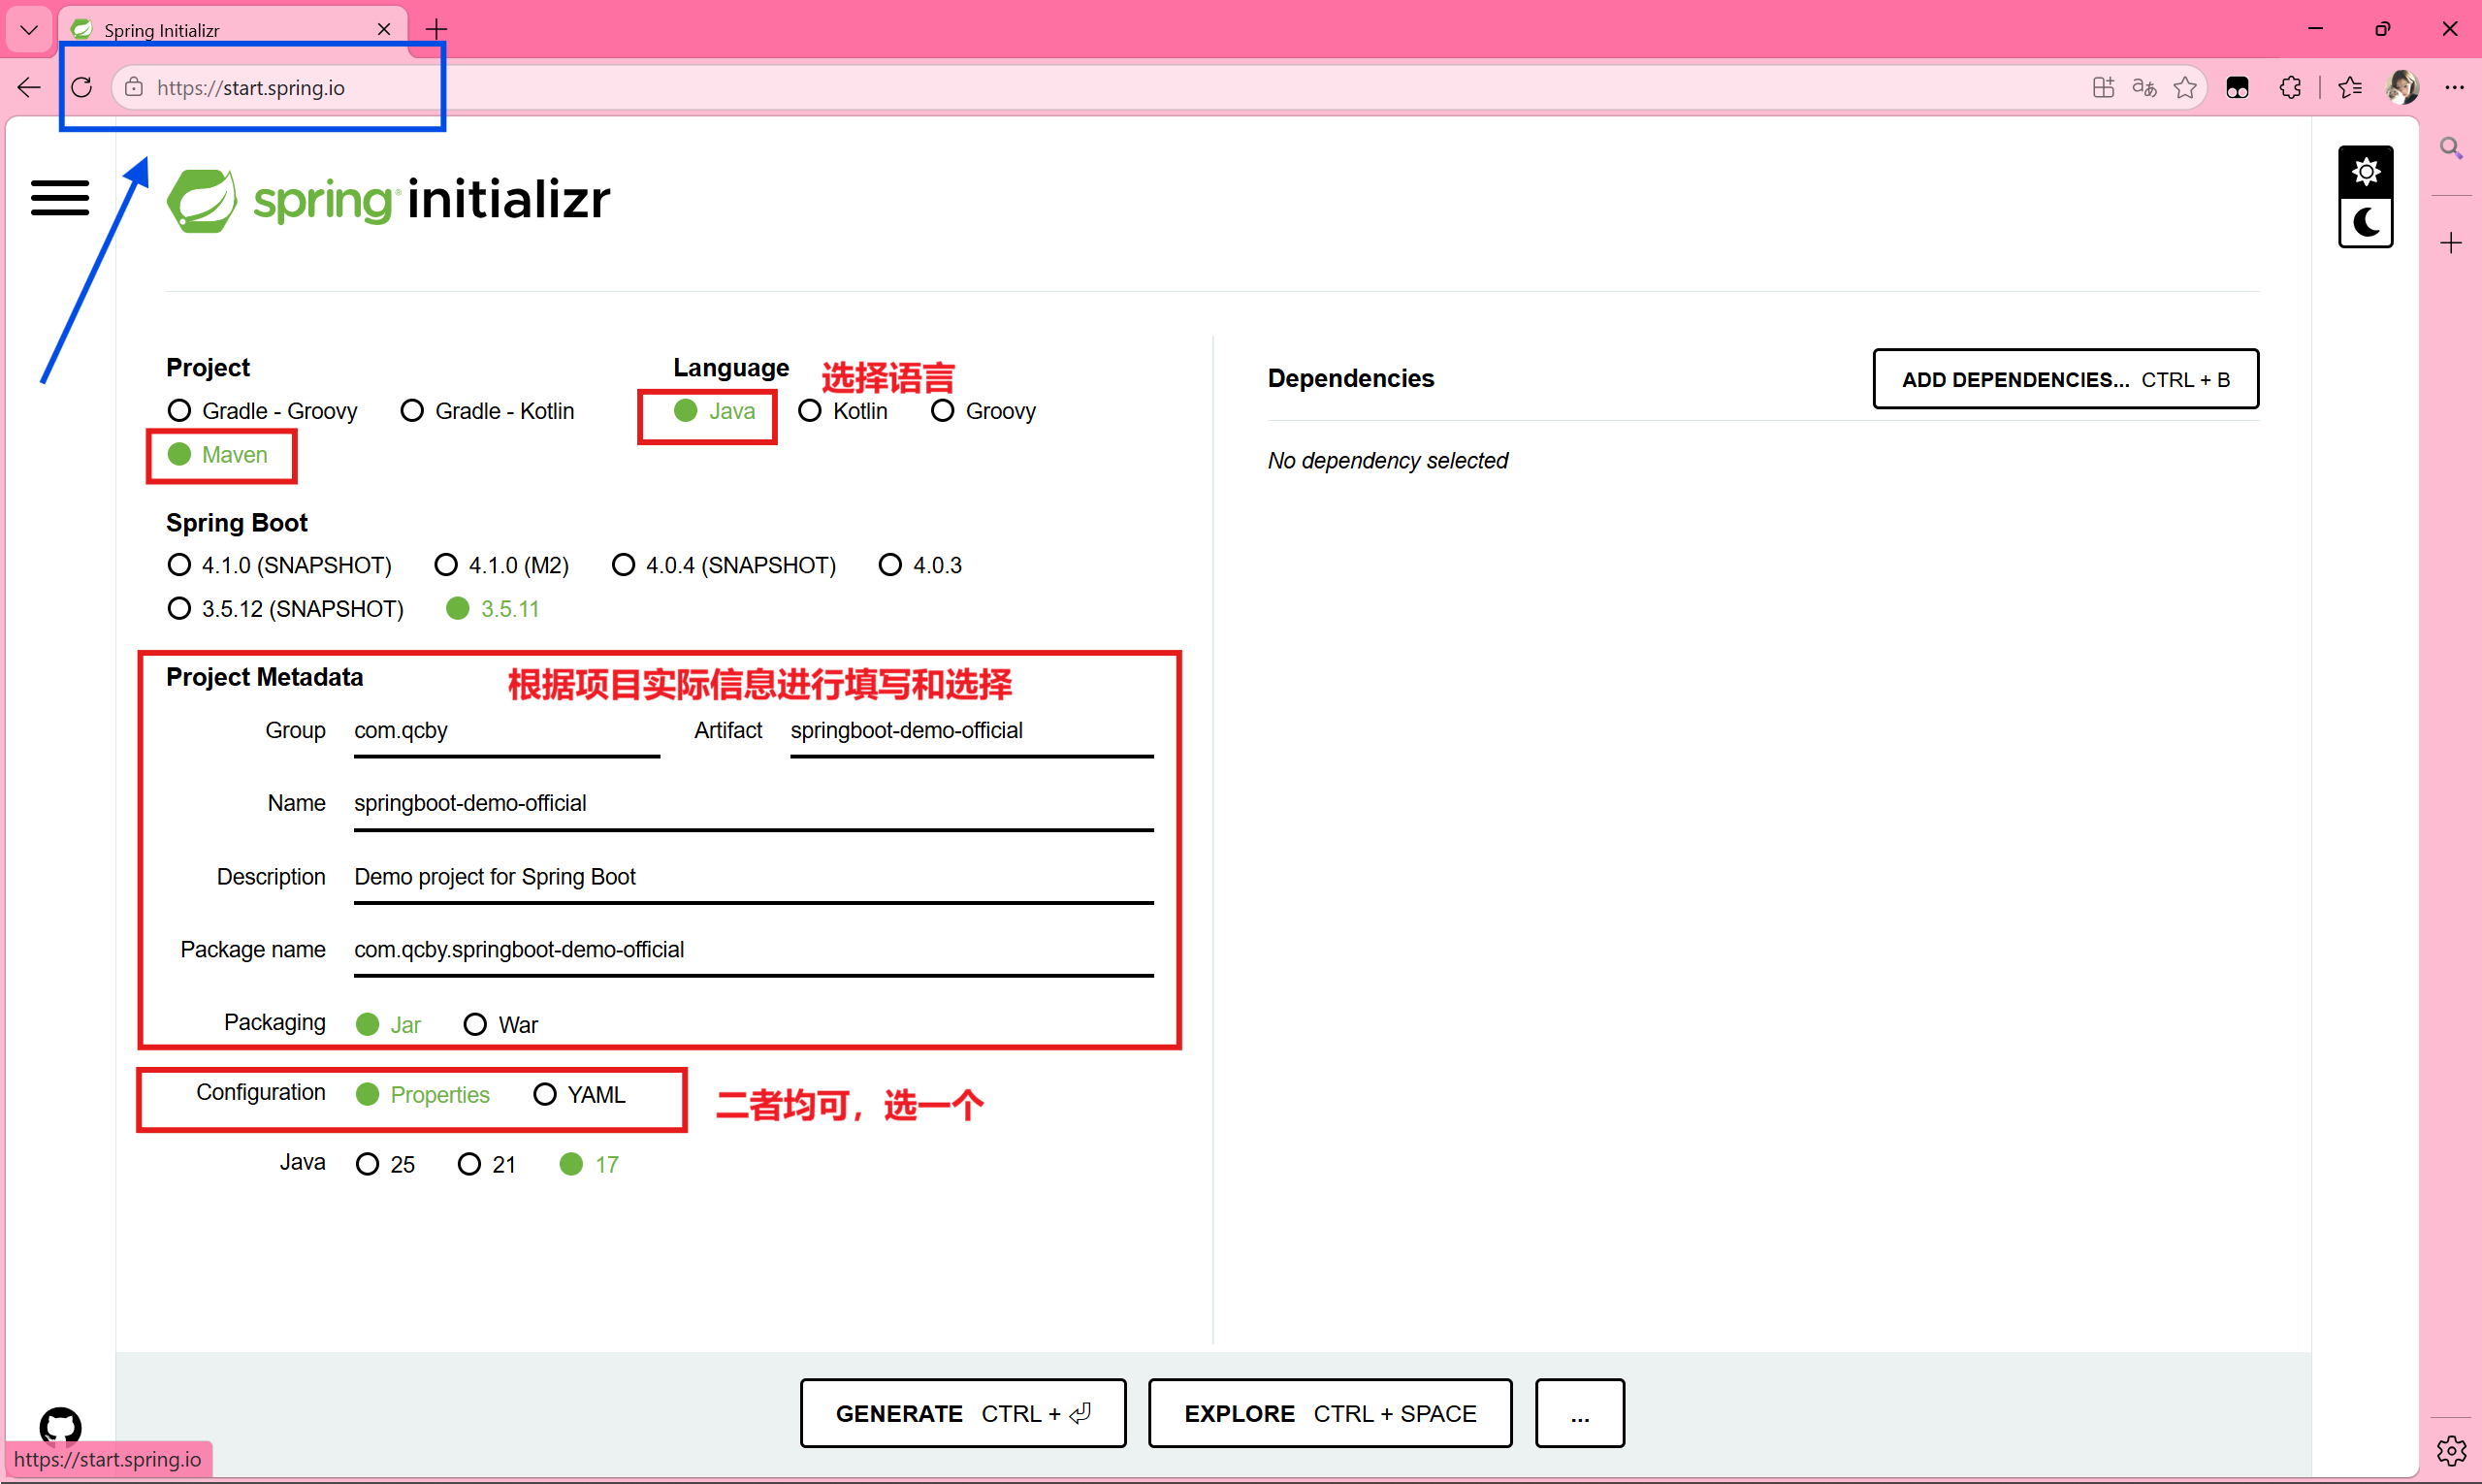Screen dimensions: 2482x1484
Task: Add this page to favorites (star icon)
Action: tap(2185, 88)
